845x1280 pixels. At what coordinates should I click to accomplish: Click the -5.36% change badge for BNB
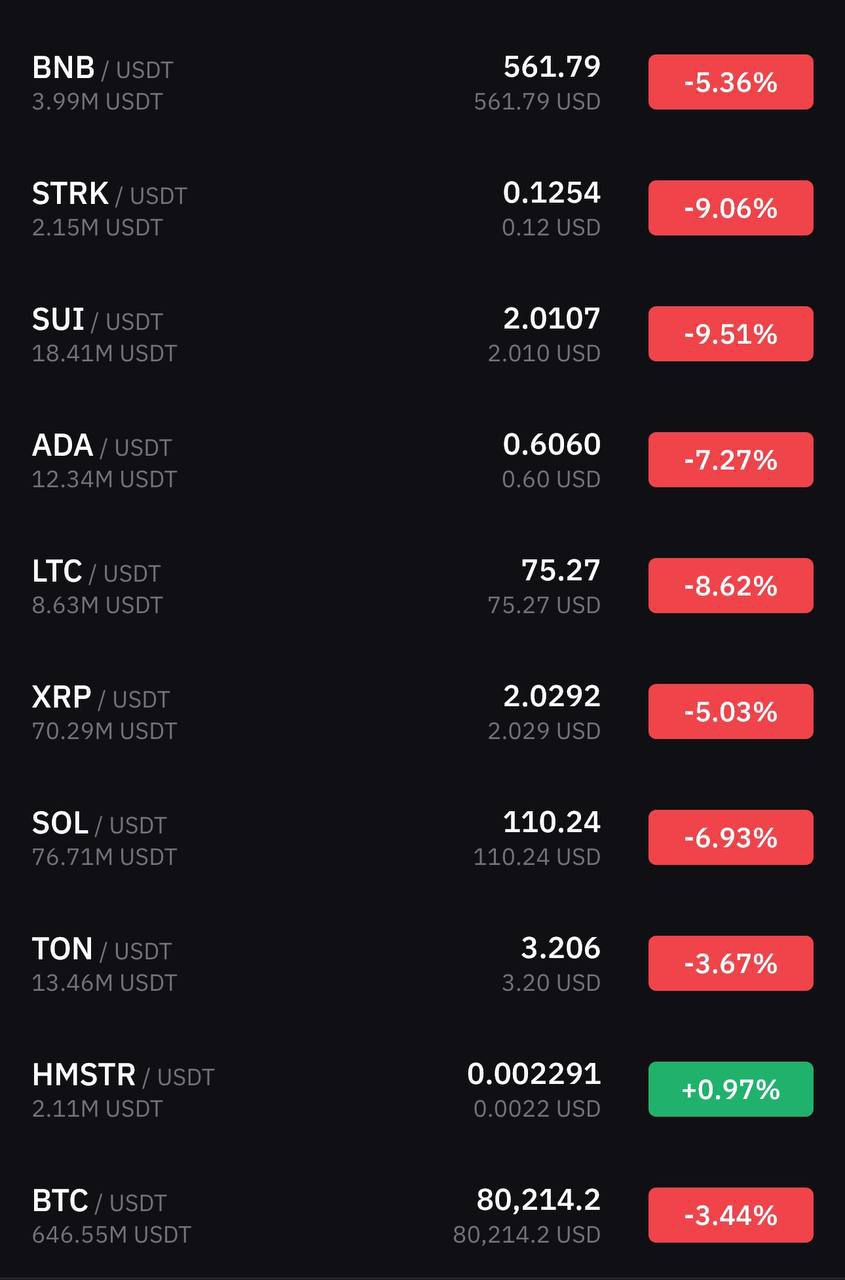pyautogui.click(x=730, y=82)
